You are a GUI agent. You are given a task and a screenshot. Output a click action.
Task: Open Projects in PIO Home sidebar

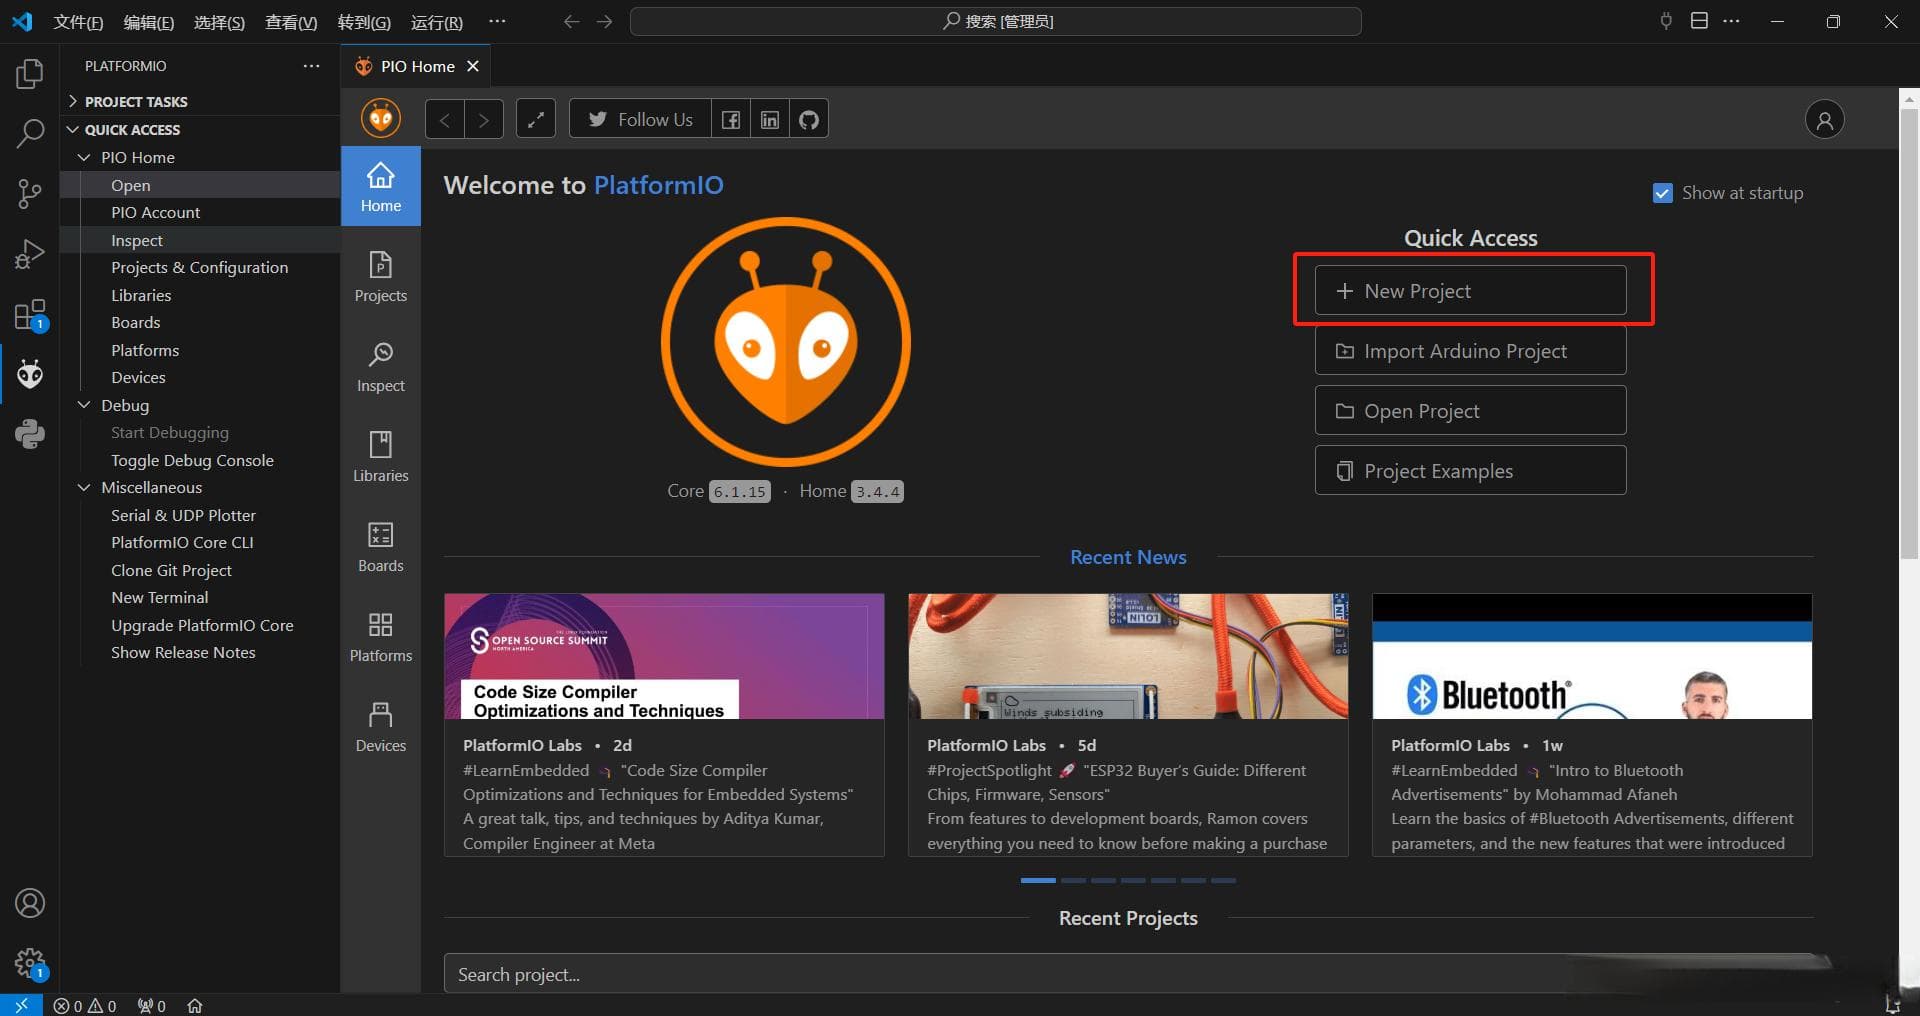click(x=381, y=276)
